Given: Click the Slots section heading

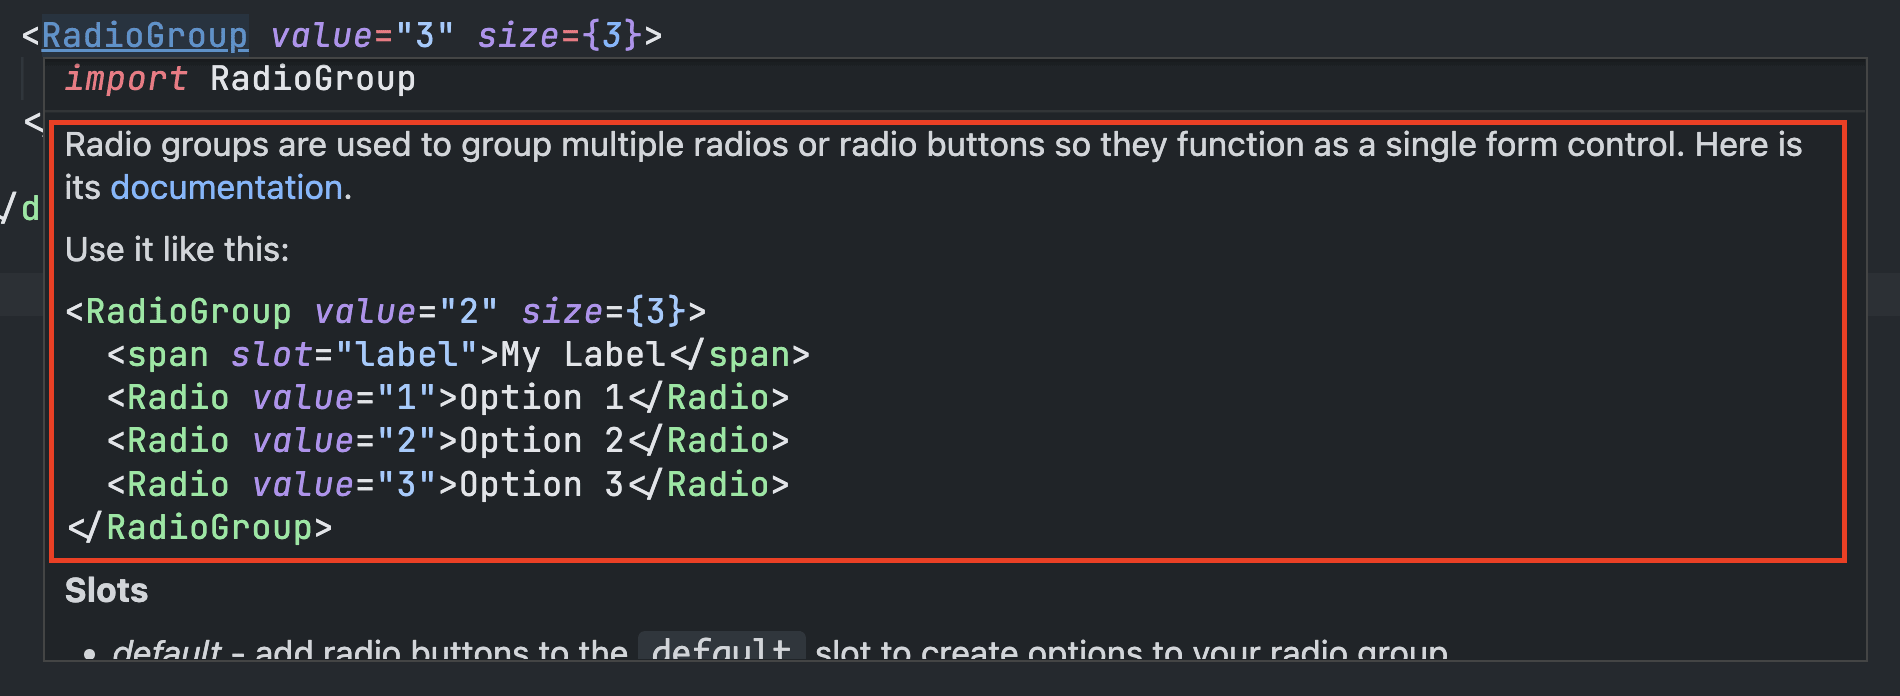Looking at the screenshot, I should [x=106, y=590].
